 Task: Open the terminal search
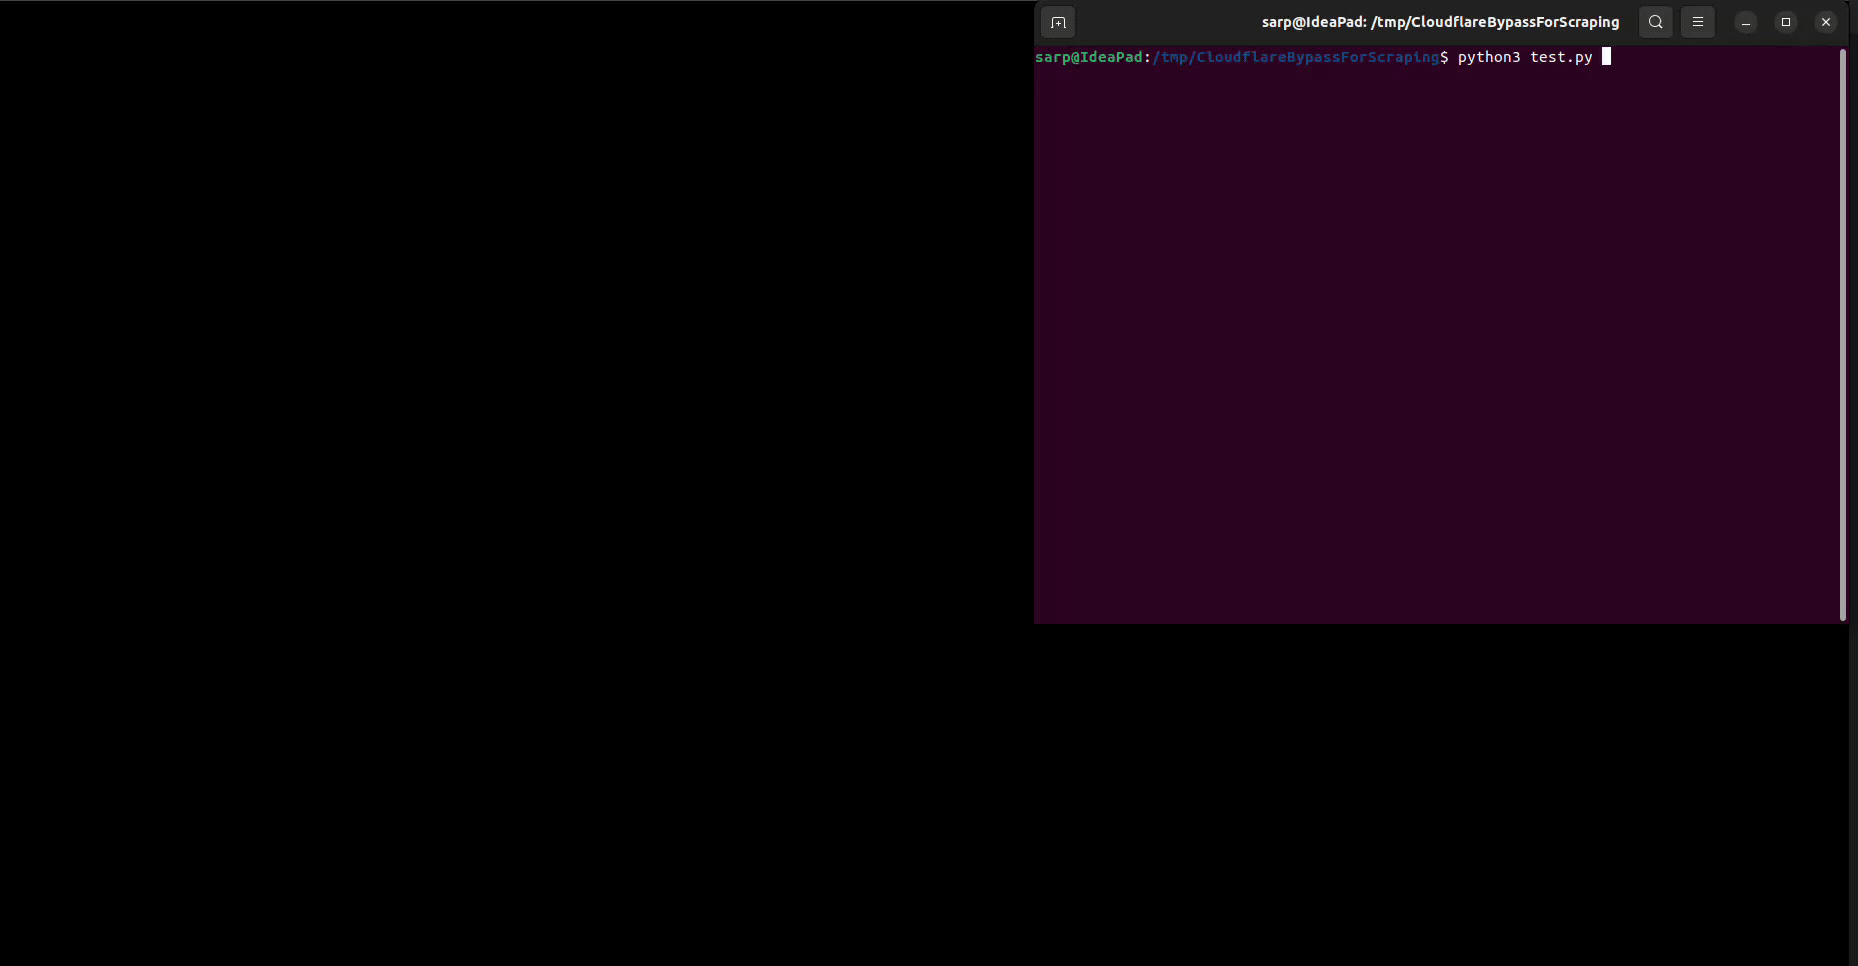[1656, 22]
